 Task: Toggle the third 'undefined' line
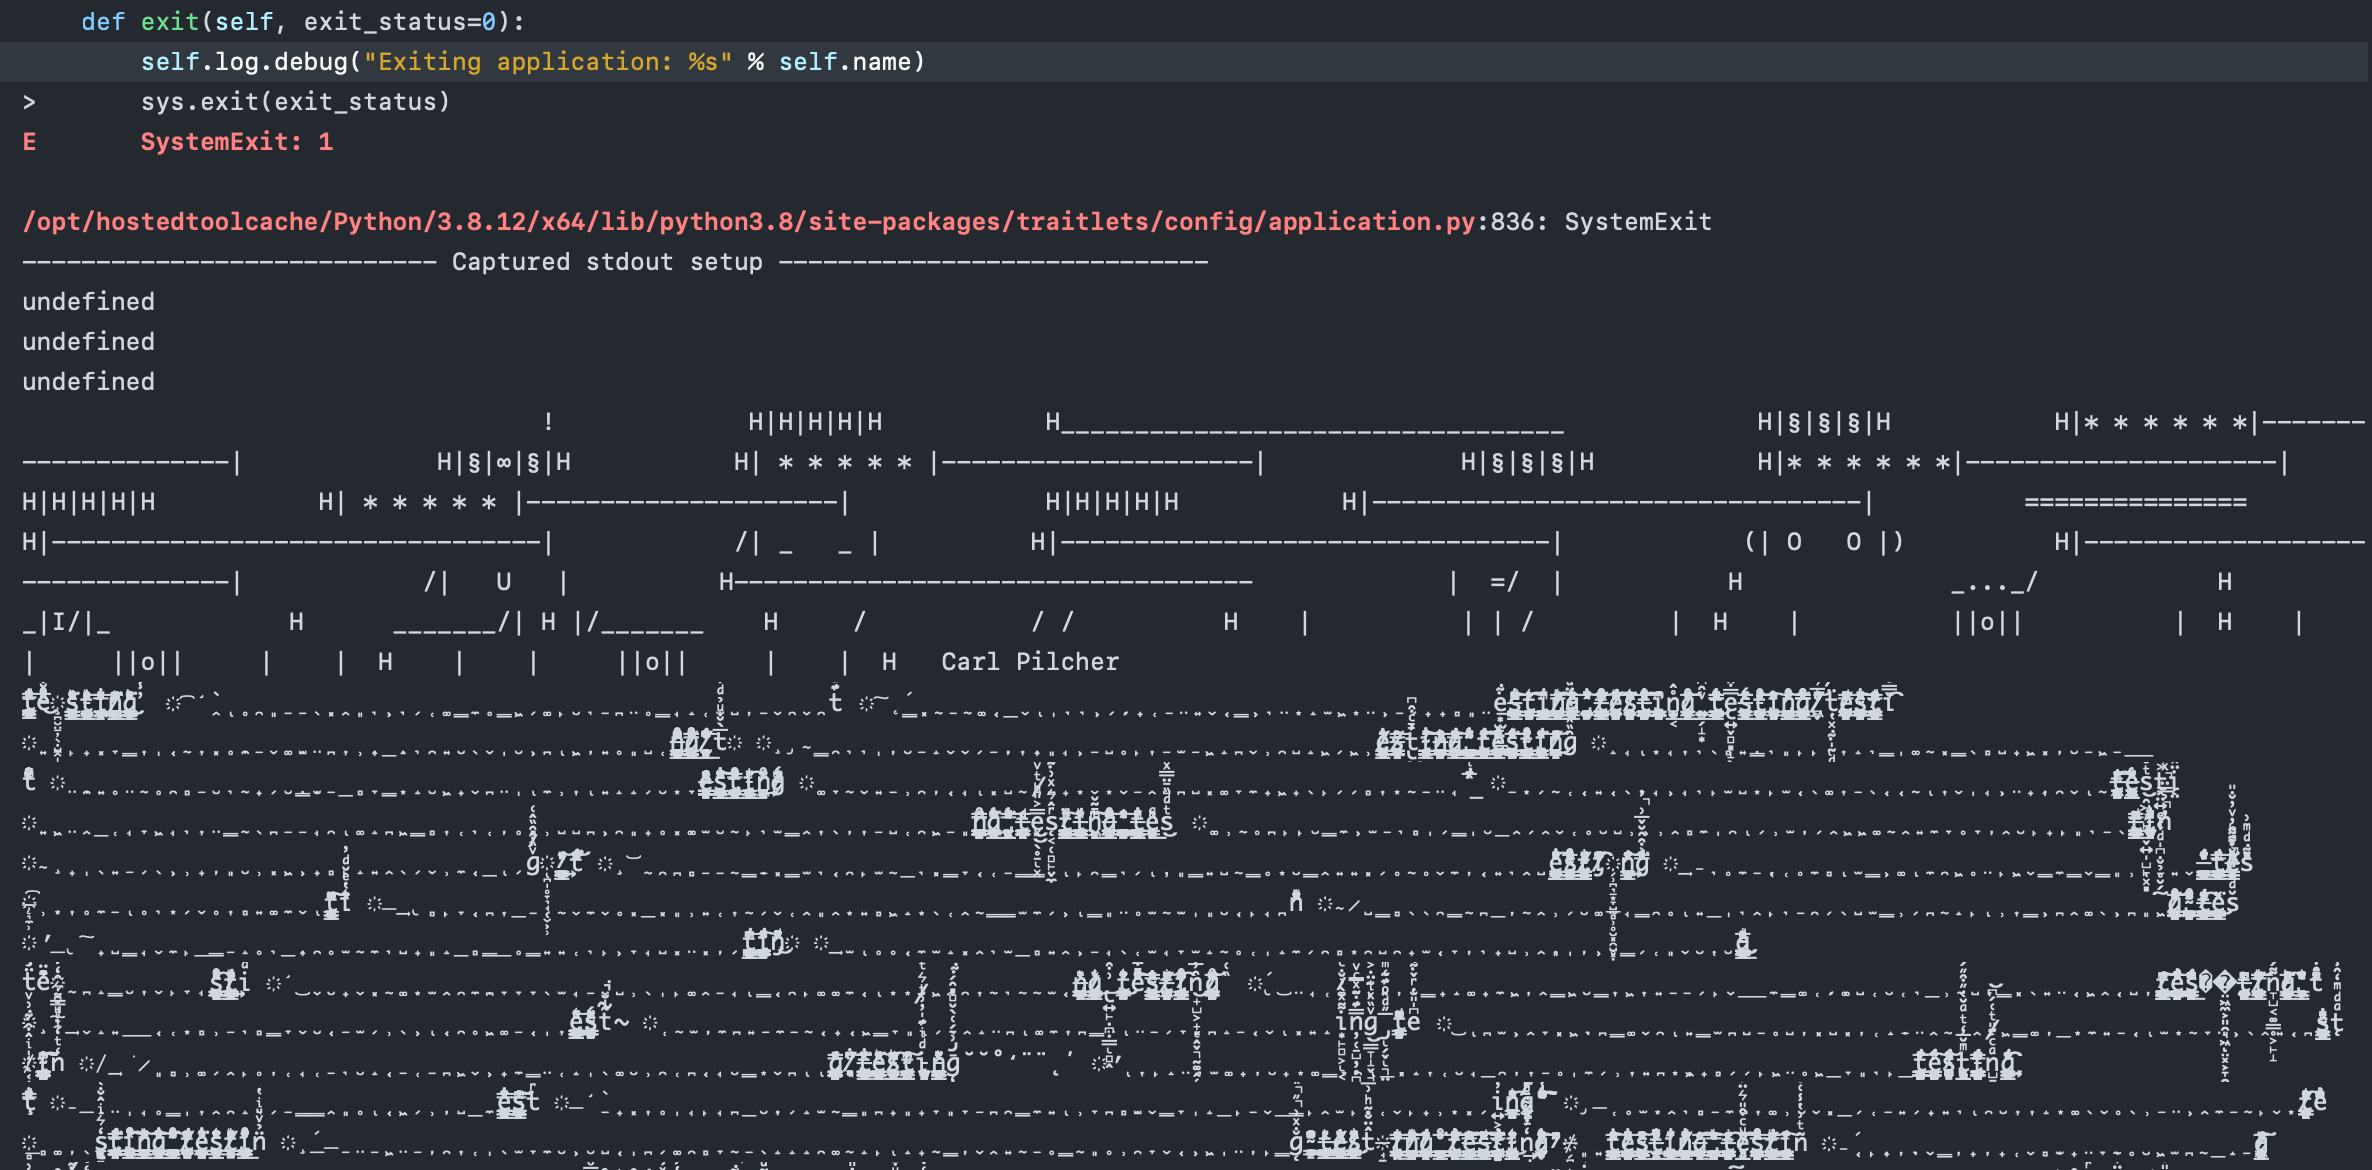88,381
